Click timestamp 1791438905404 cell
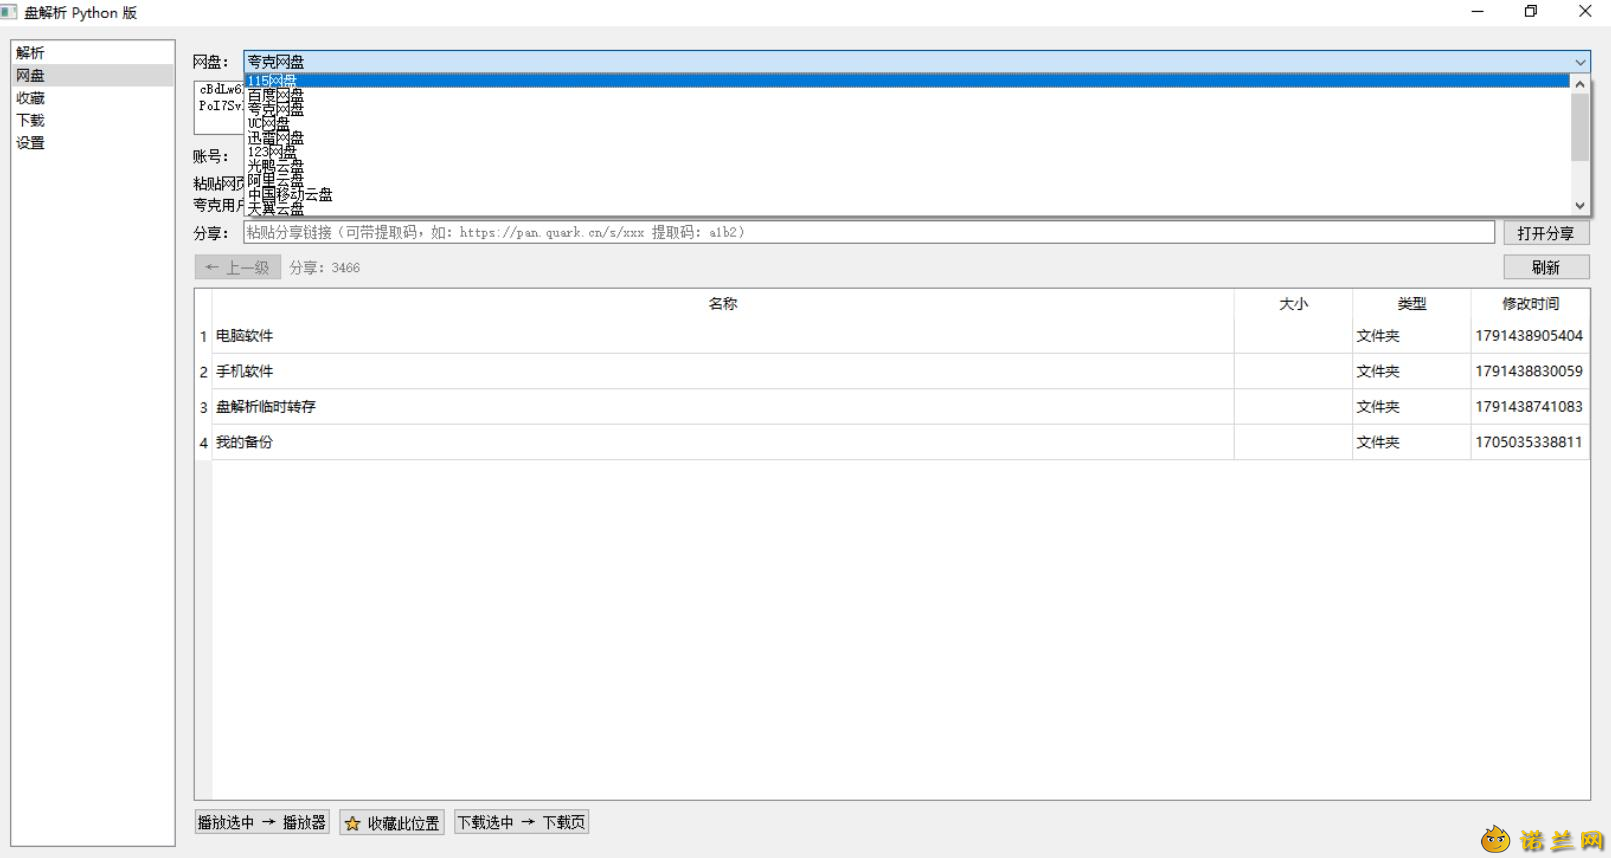The height and width of the screenshot is (858, 1611). coord(1530,336)
